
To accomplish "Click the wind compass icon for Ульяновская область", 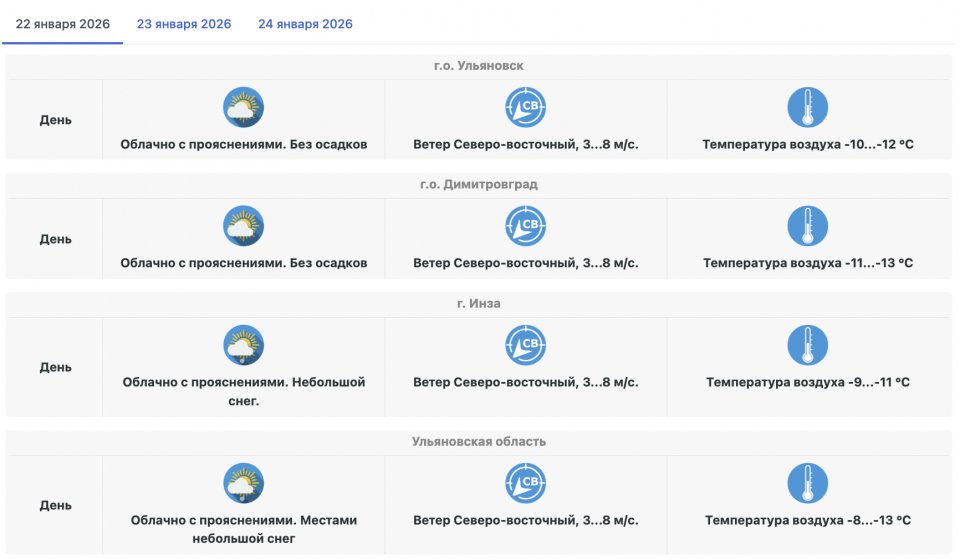I will [x=525, y=483].
